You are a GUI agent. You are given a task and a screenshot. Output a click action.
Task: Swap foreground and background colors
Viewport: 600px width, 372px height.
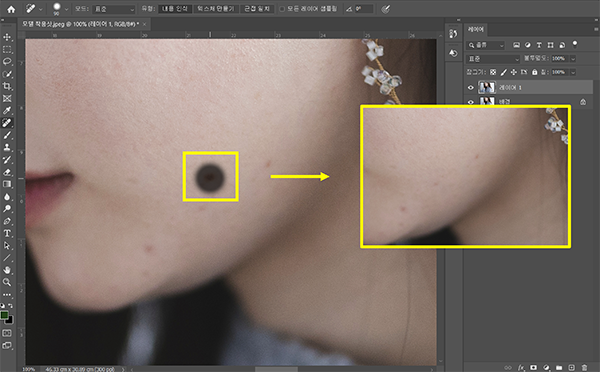click(x=11, y=305)
